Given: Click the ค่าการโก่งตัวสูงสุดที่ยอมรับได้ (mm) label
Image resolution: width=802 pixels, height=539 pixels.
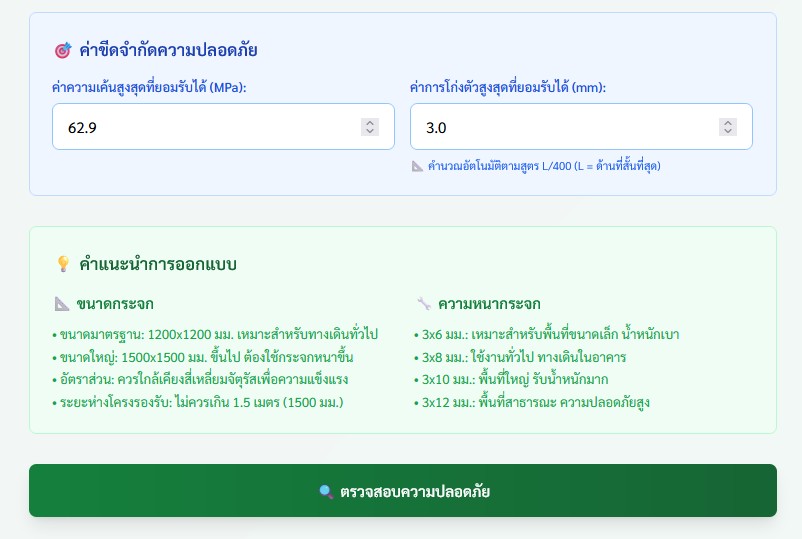Looking at the screenshot, I should 508,88.
